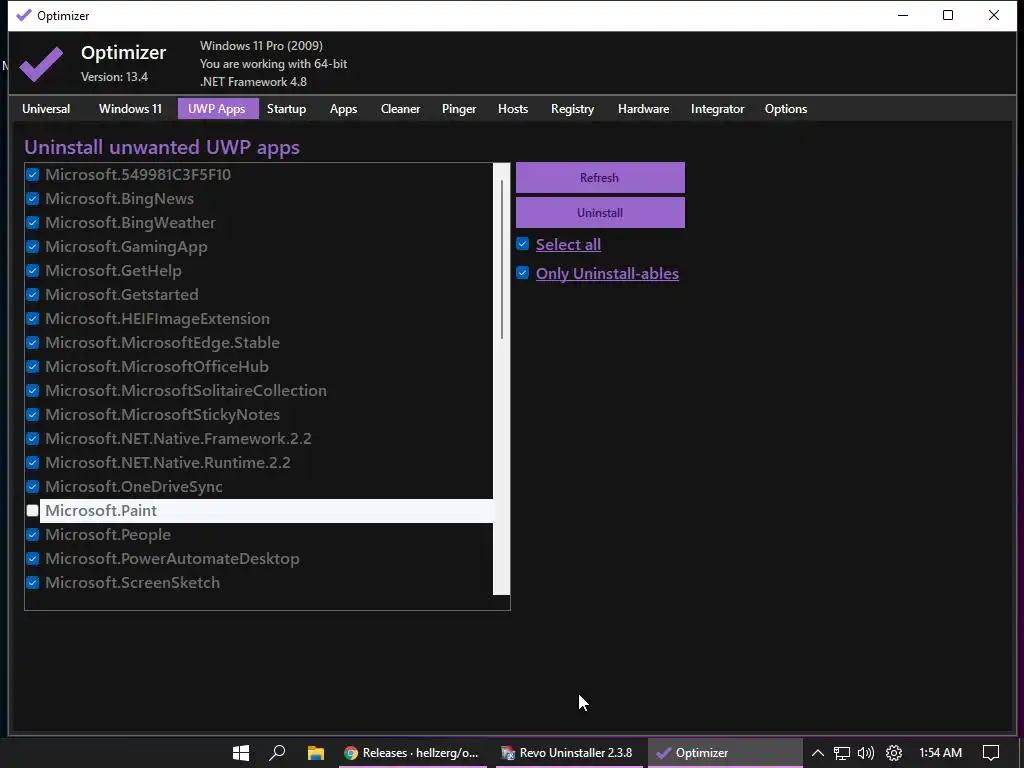Viewport: 1024px width, 768px height.
Task: Open network status tray icon
Action: [841, 753]
